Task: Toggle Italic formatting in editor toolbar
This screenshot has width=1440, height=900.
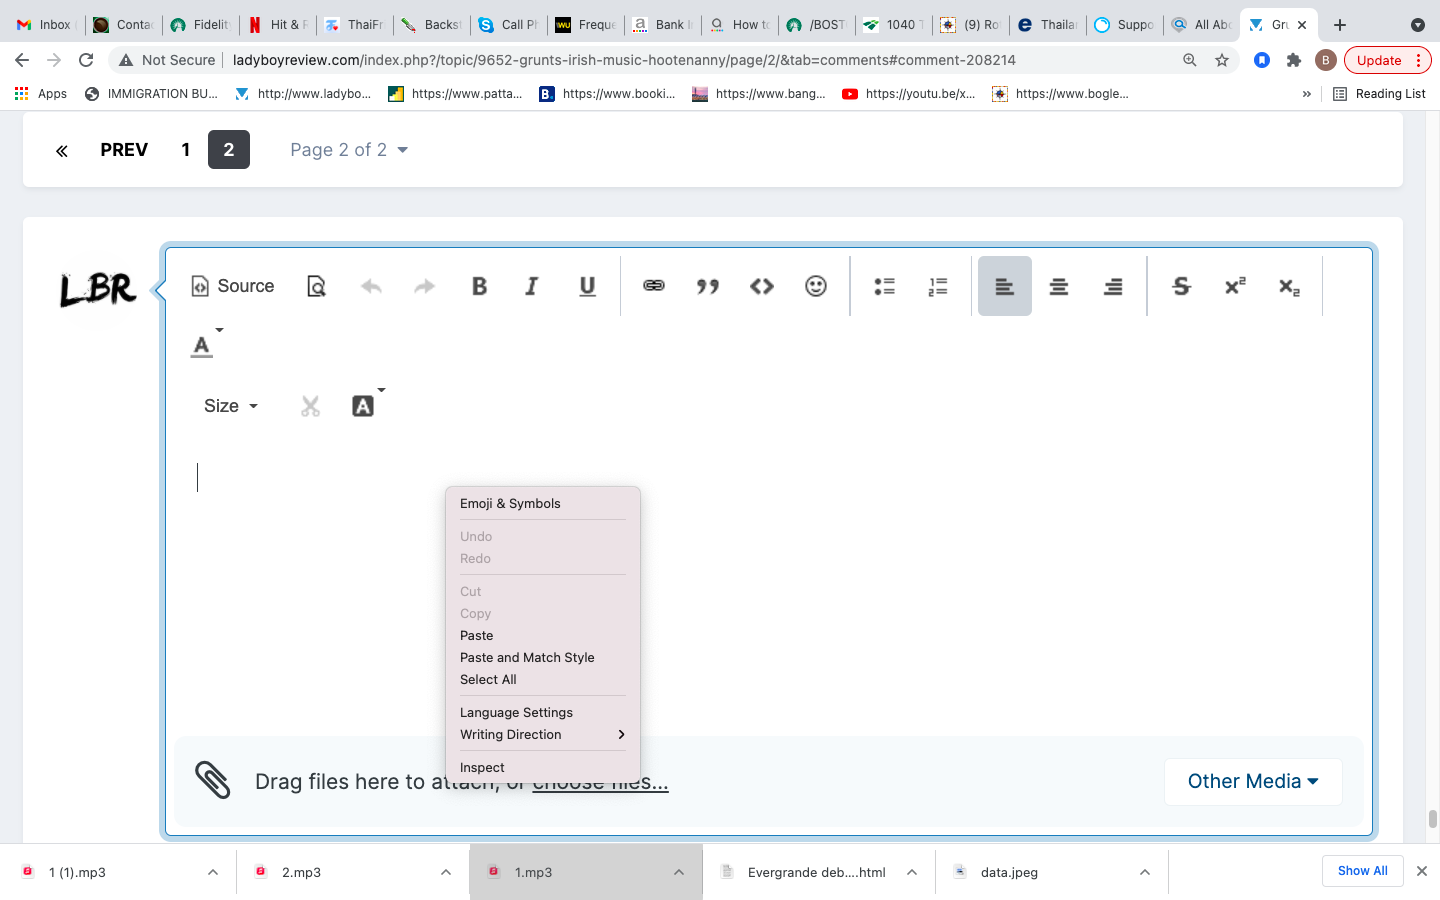Action: pyautogui.click(x=532, y=286)
